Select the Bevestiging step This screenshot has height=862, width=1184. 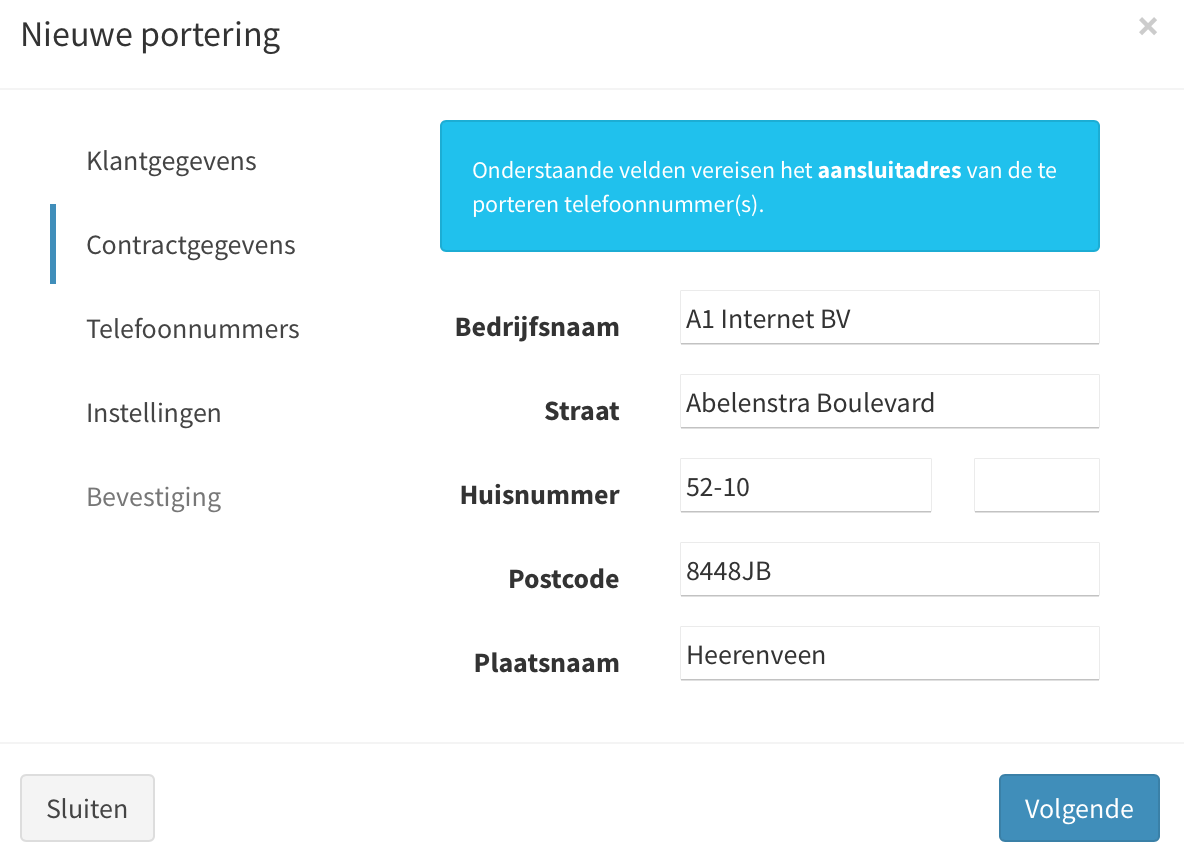(x=154, y=496)
